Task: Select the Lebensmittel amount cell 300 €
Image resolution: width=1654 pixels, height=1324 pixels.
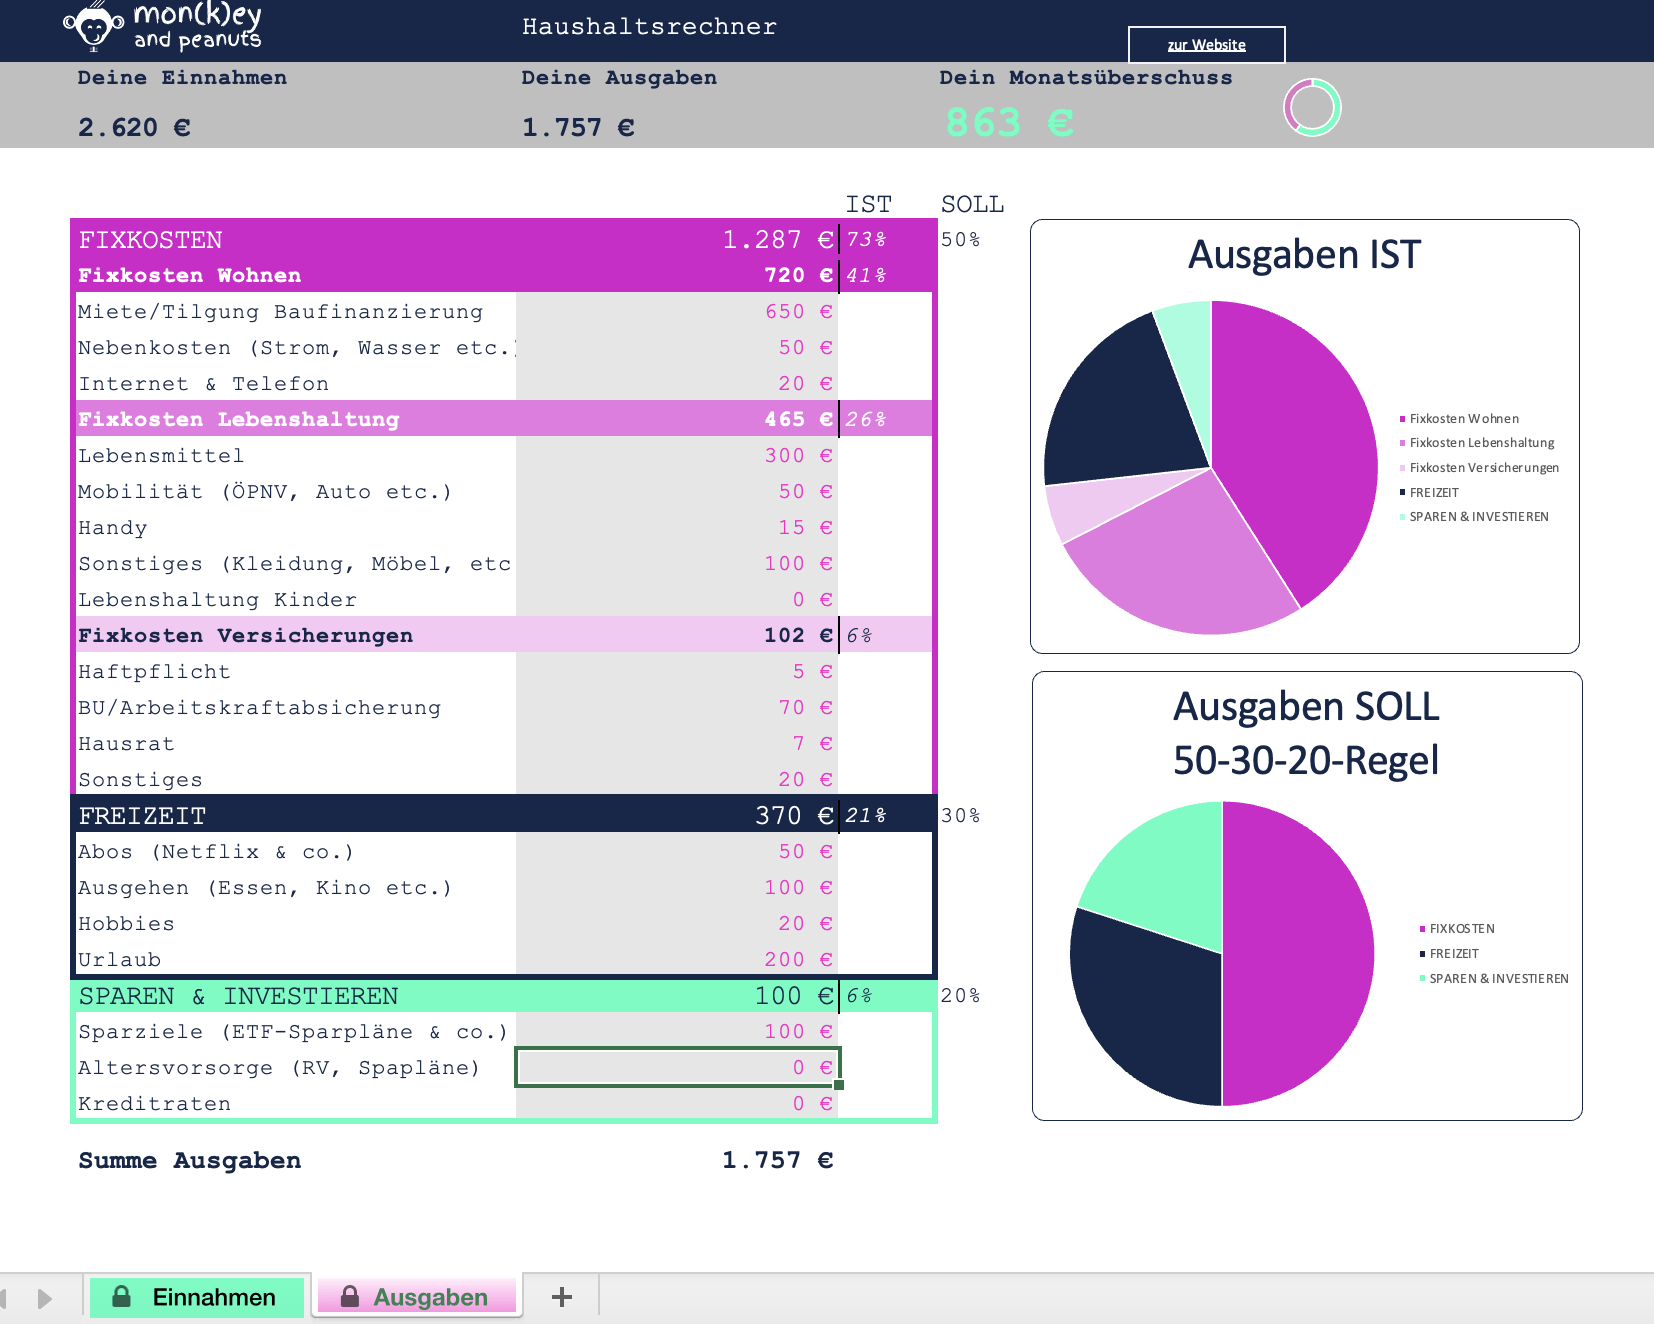Action: (x=677, y=455)
